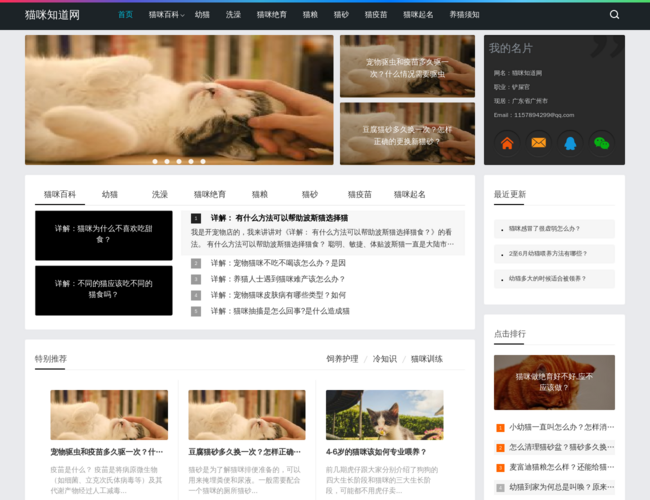This screenshot has width=650, height=500.
Task: Switch to 猫咪绝育 content tab
Action: tap(210, 194)
